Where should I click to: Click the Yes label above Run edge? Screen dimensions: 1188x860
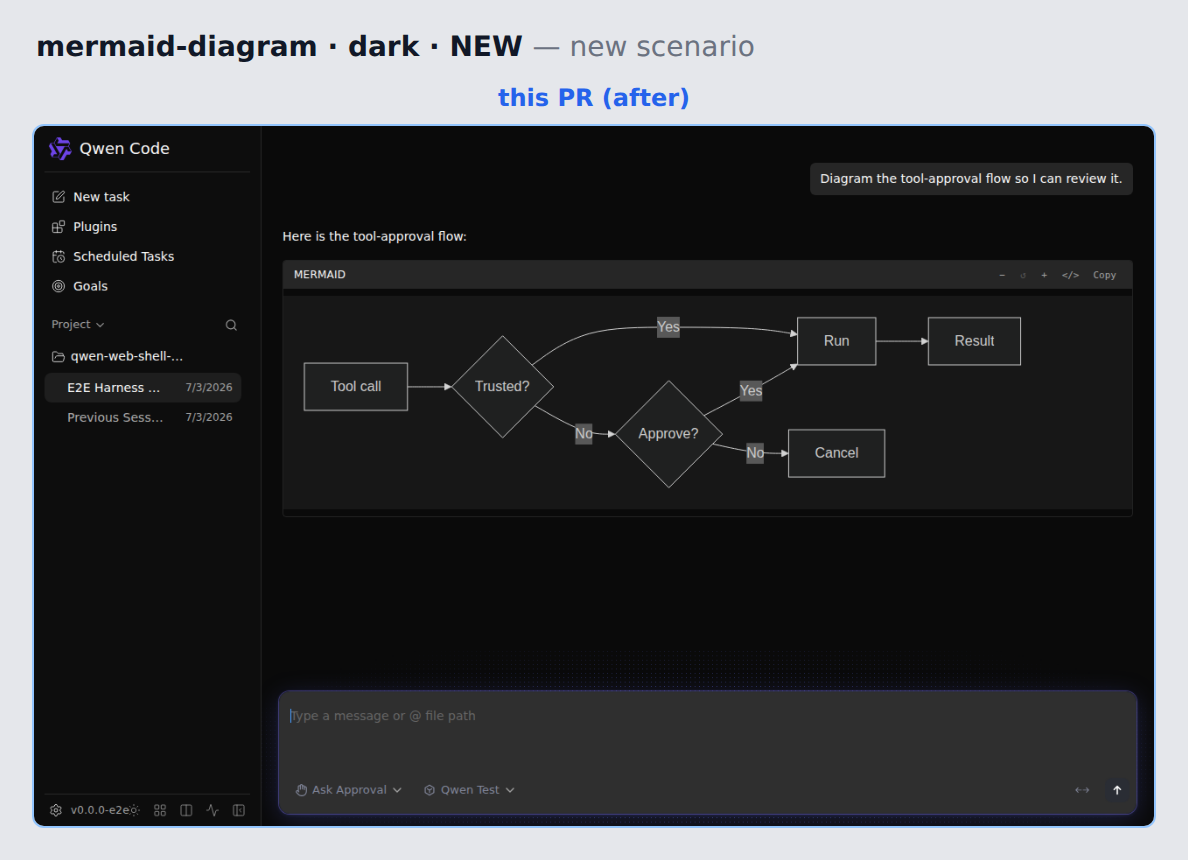[x=668, y=327]
